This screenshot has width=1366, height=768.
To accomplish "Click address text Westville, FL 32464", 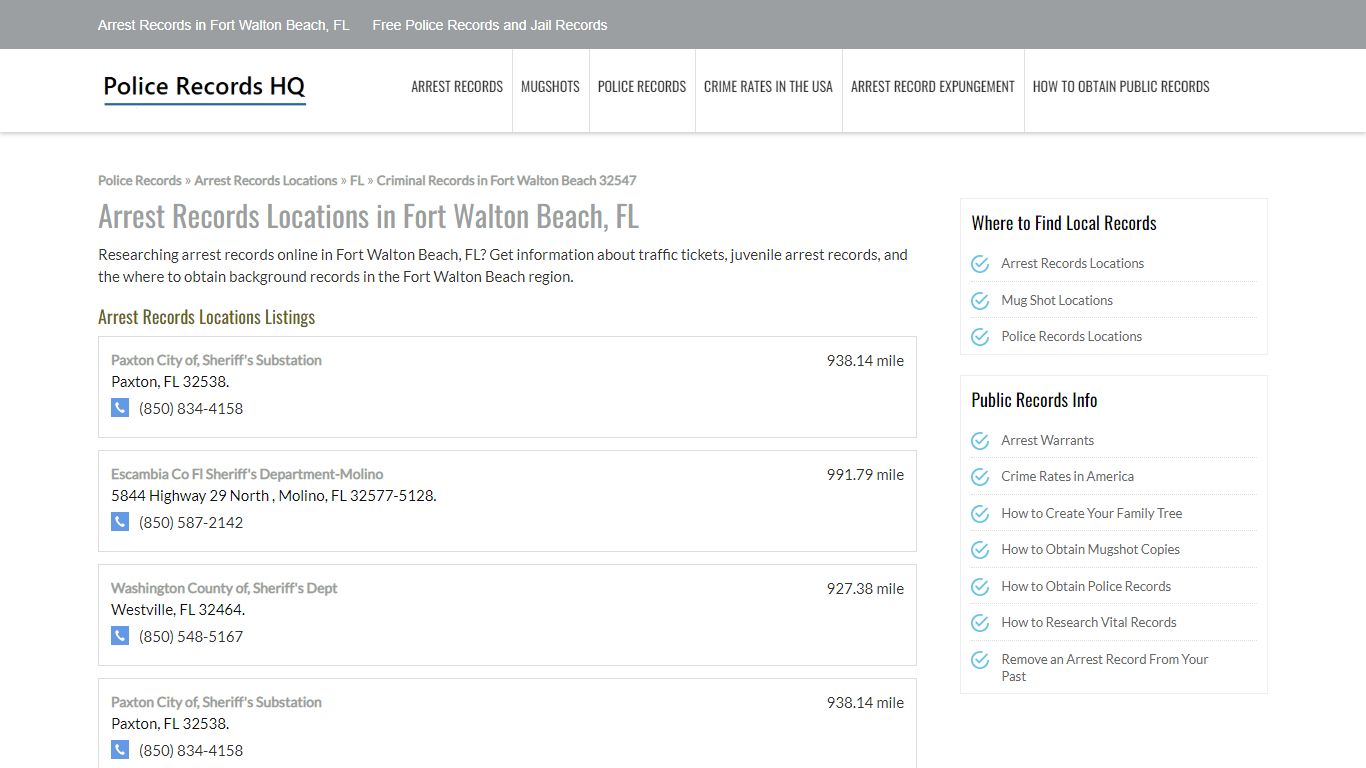I will click(x=178, y=609).
